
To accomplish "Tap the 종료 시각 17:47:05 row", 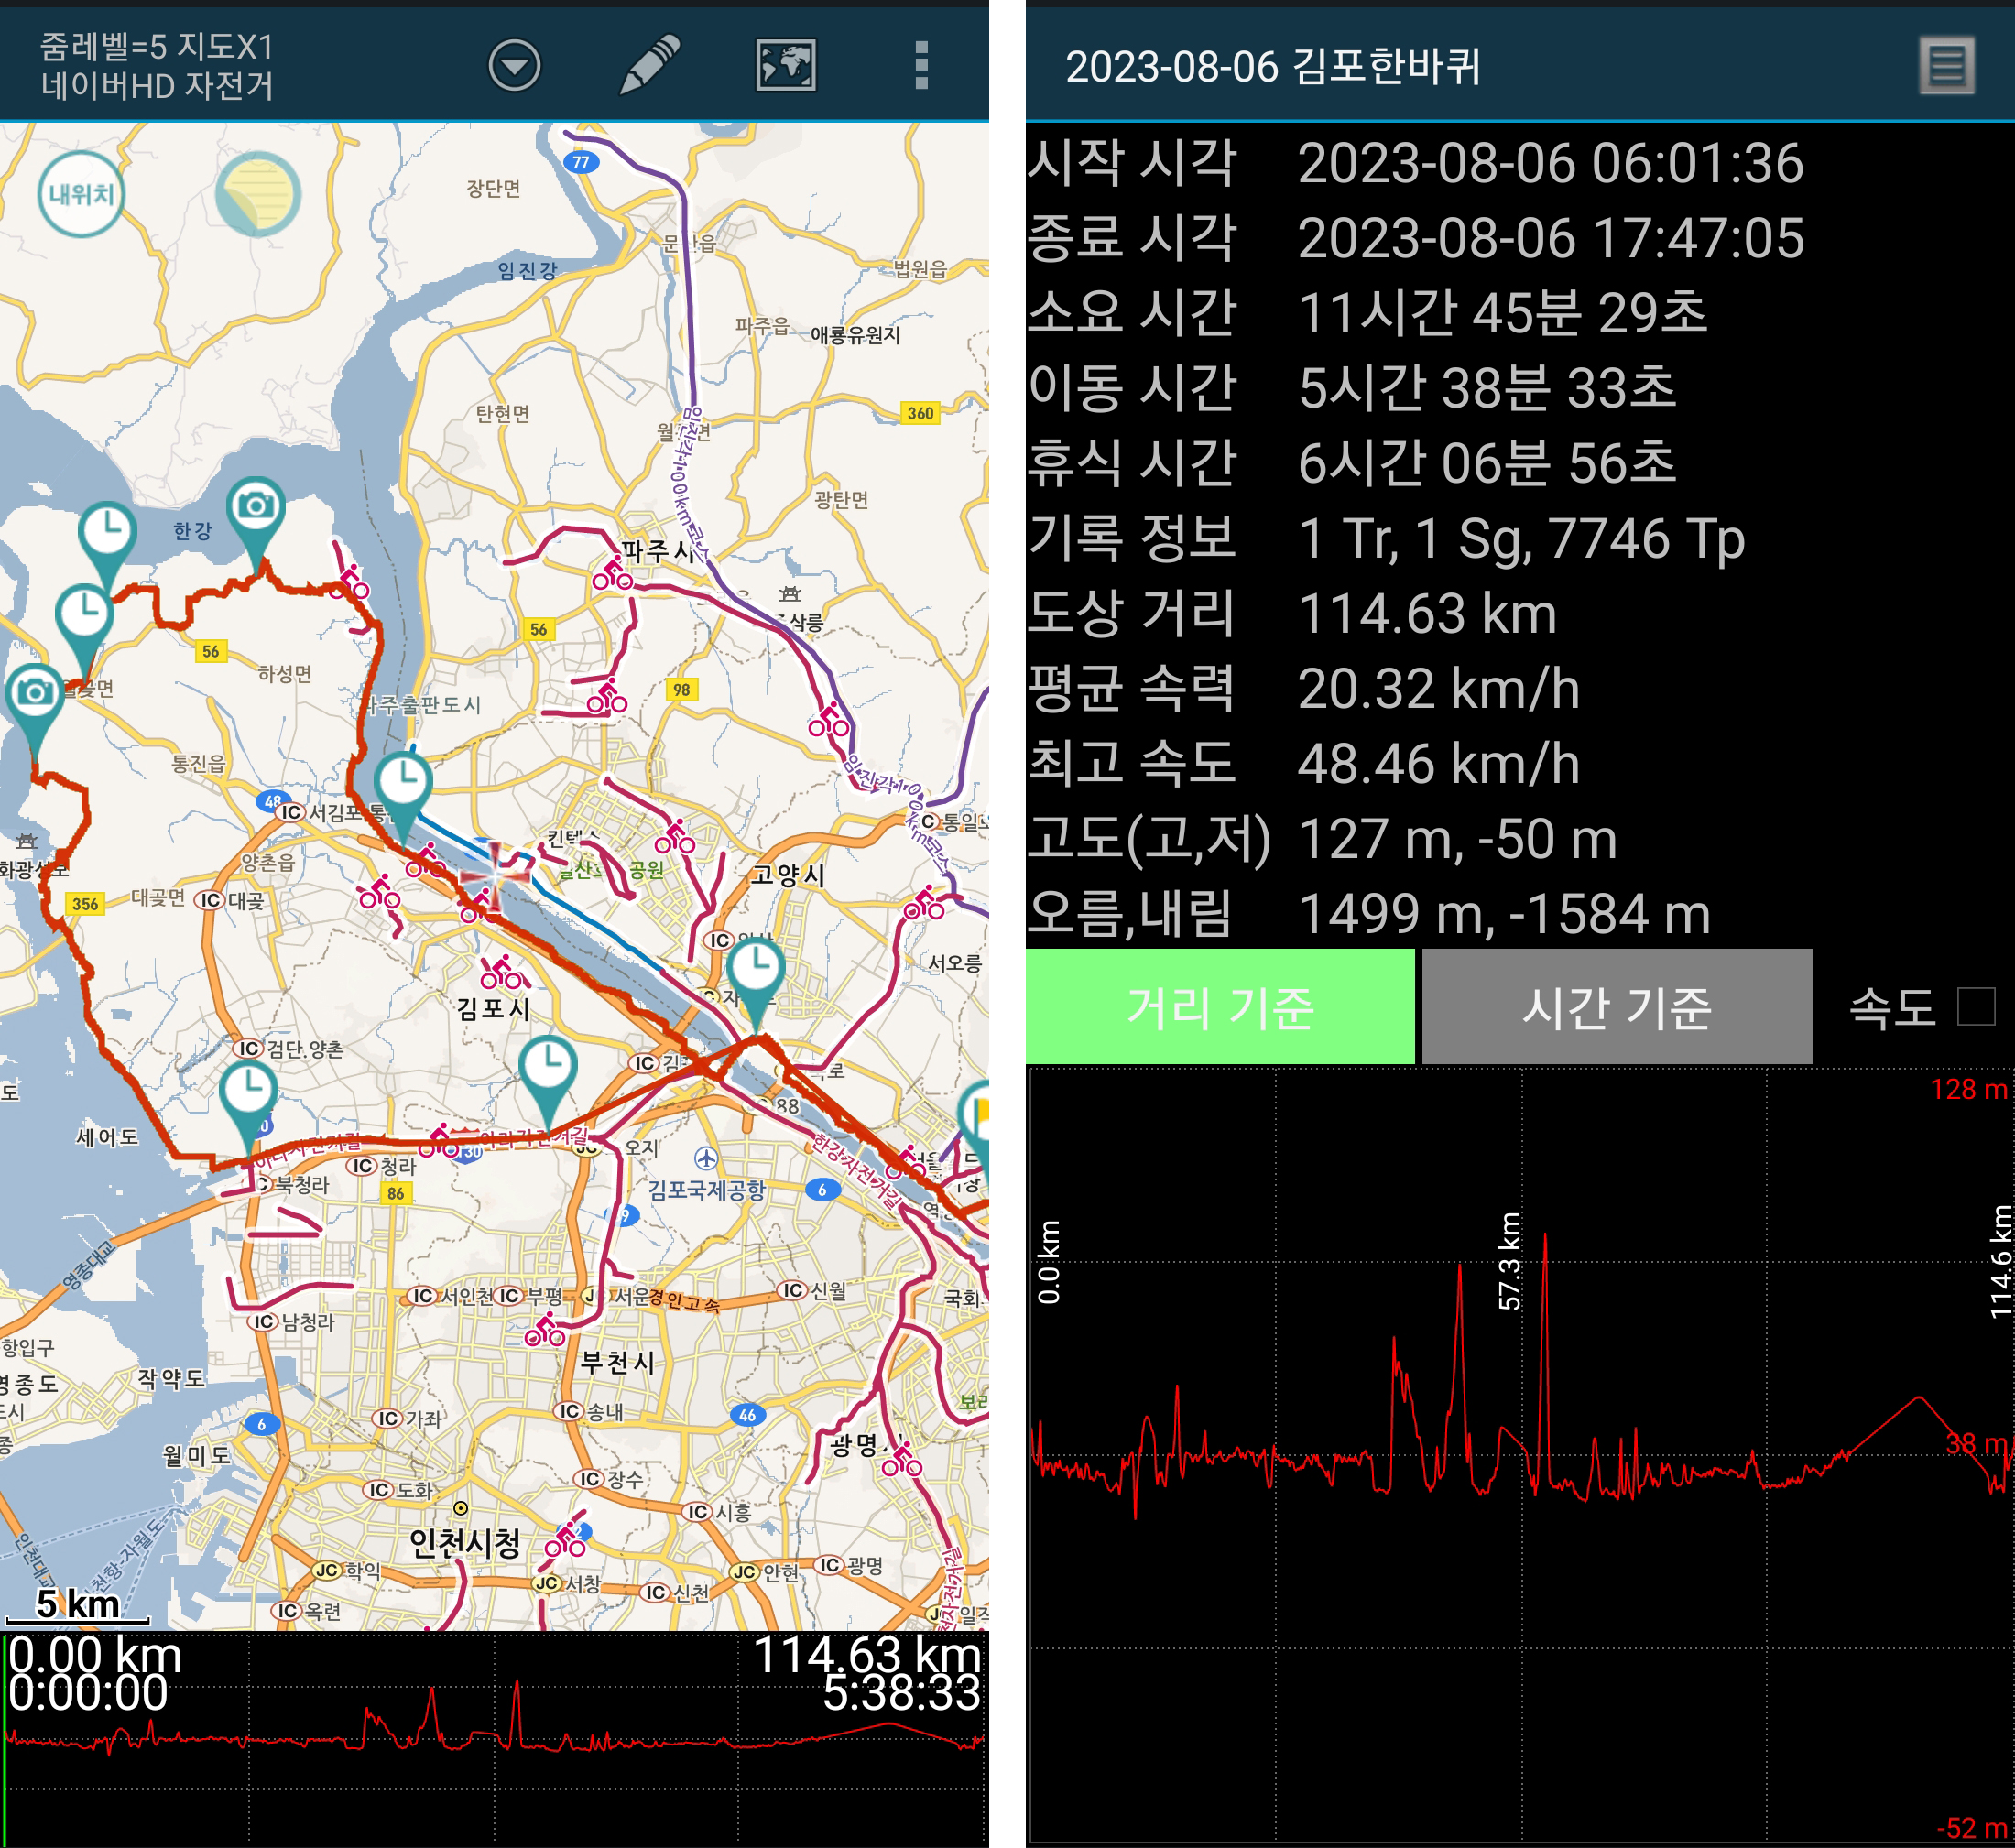I will [x=1520, y=237].
